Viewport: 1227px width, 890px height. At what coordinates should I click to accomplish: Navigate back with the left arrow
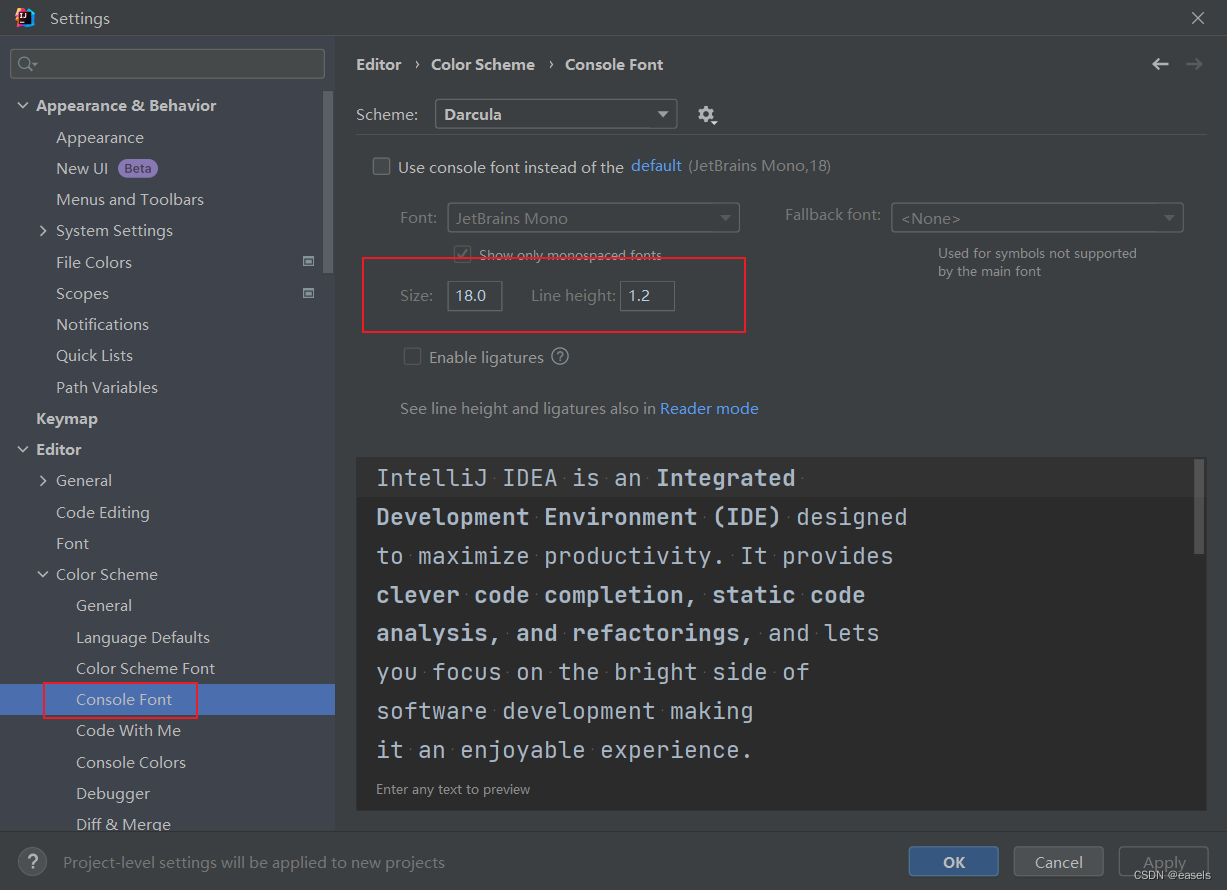1160,64
